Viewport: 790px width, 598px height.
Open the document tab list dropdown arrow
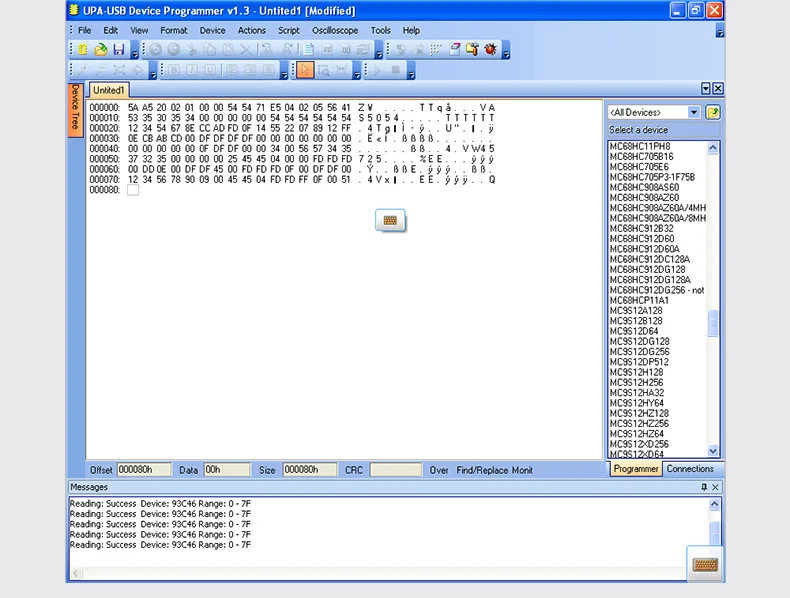706,89
